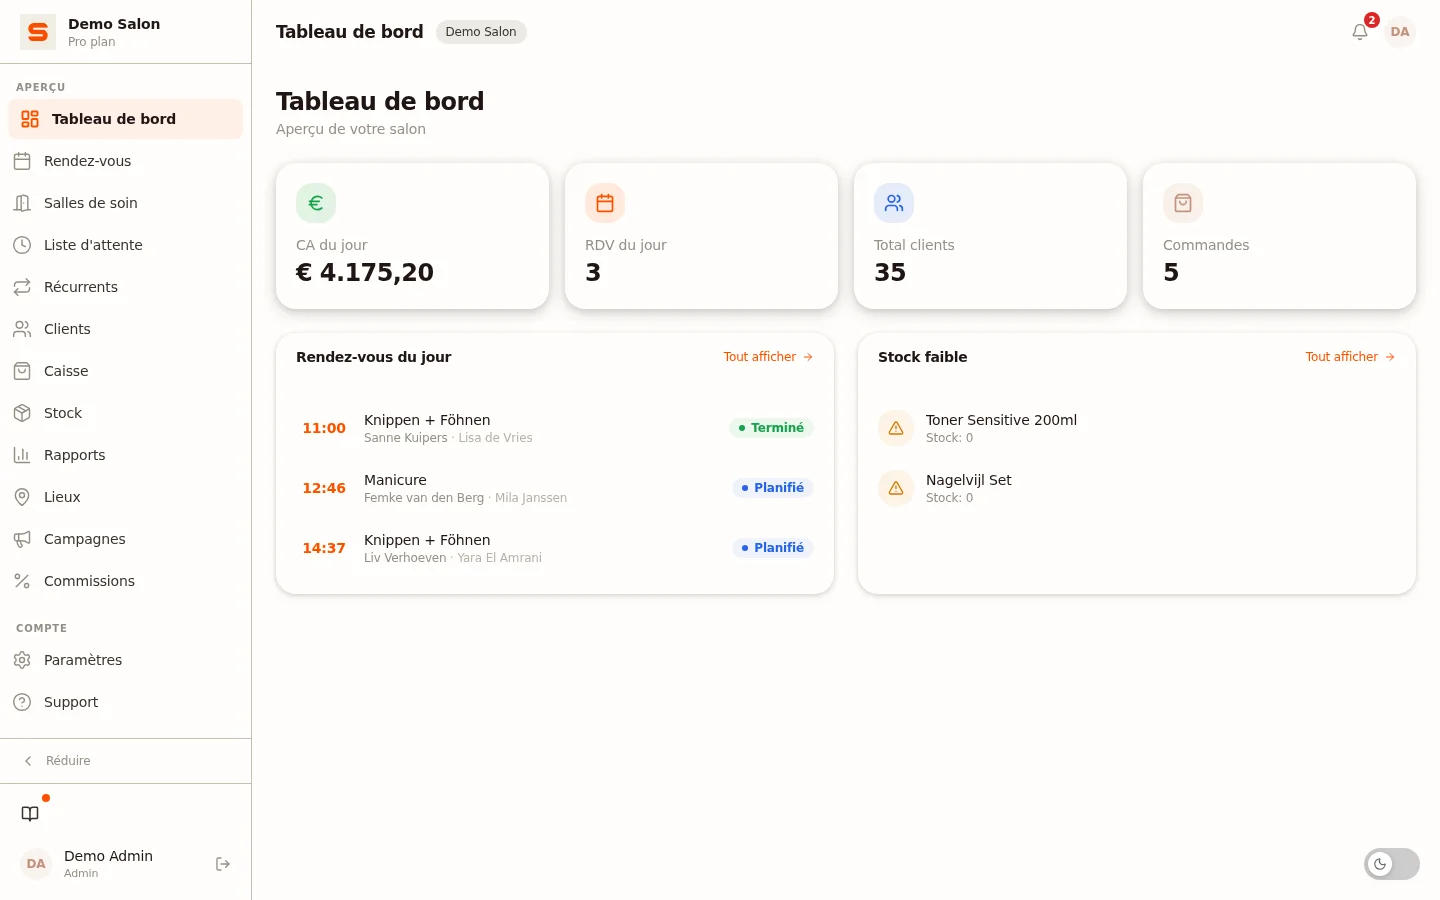Click the Liste d'attente clock icon
The image size is (1440, 900).
tap(22, 245)
